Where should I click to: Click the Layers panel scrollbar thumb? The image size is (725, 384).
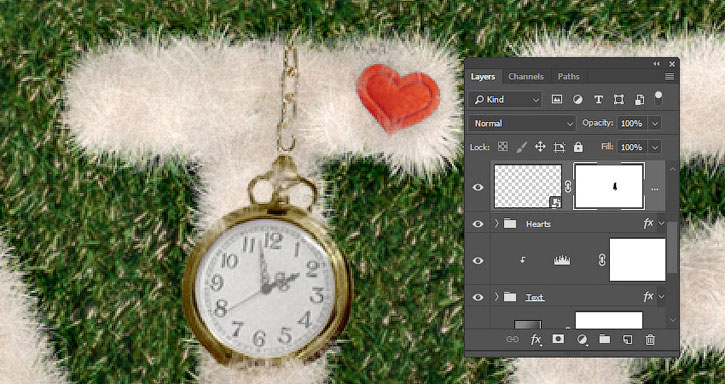tap(672, 248)
